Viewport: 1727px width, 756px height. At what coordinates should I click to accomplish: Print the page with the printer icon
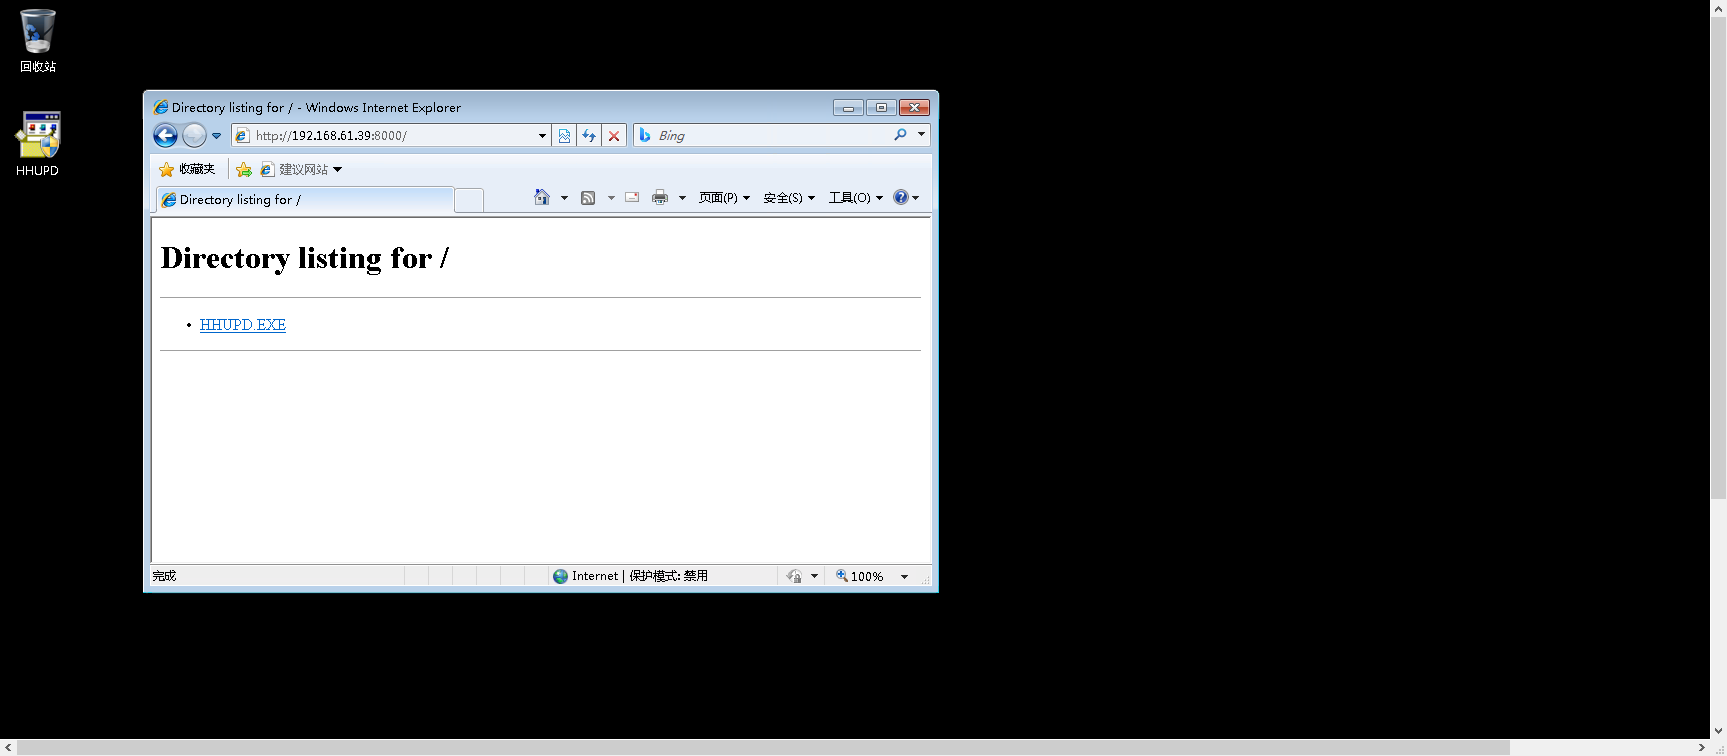(x=660, y=197)
